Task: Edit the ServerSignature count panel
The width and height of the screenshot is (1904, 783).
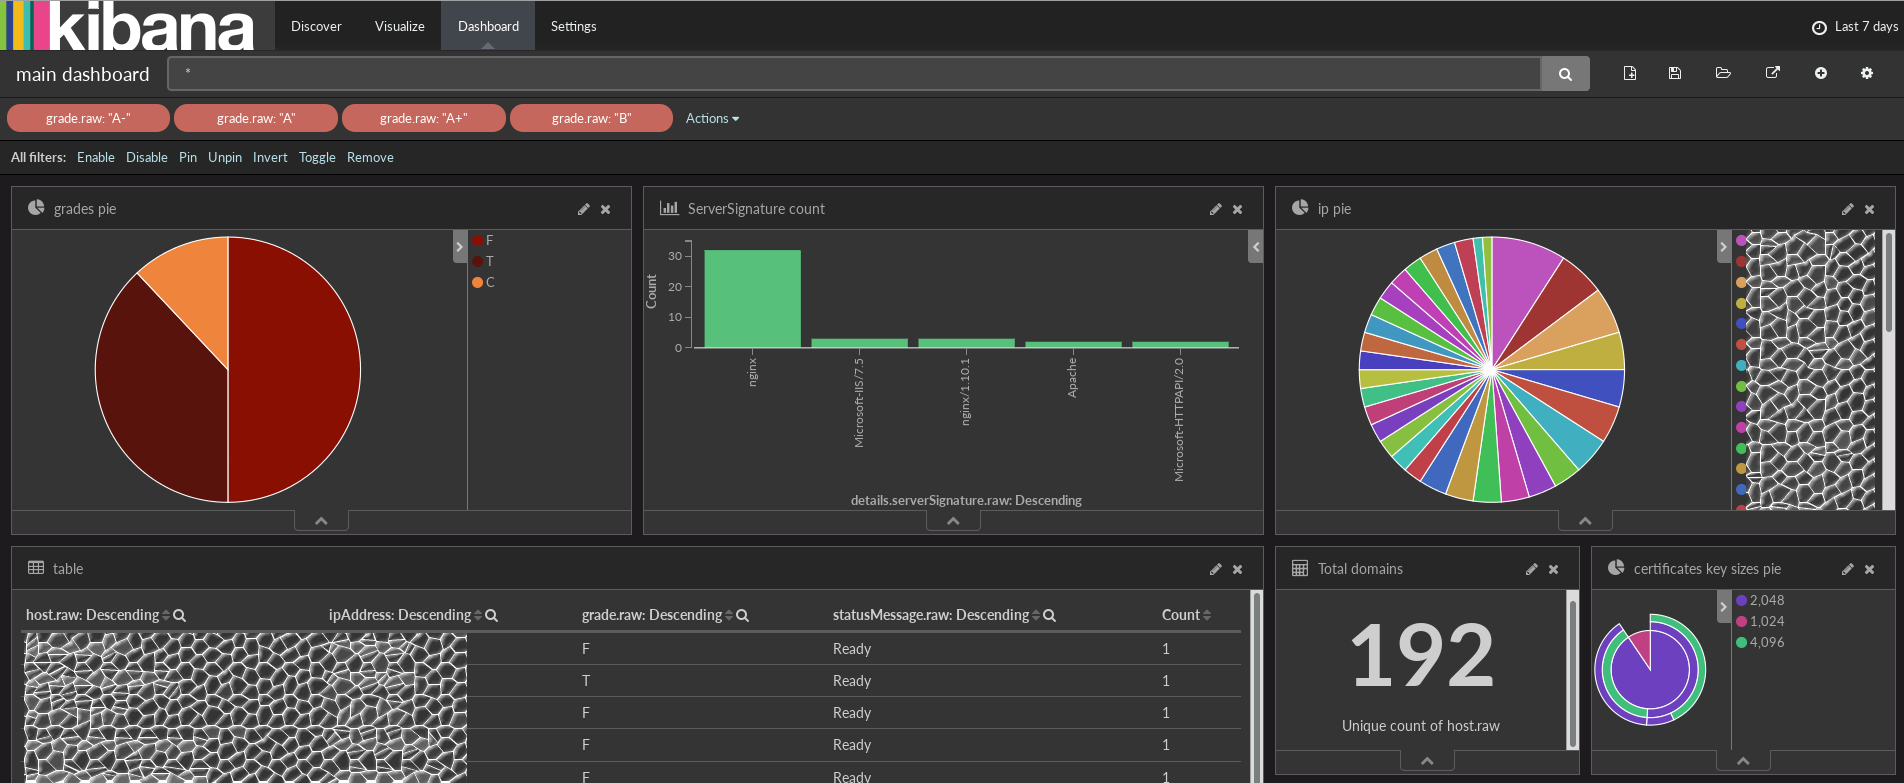Action: pos(1215,209)
